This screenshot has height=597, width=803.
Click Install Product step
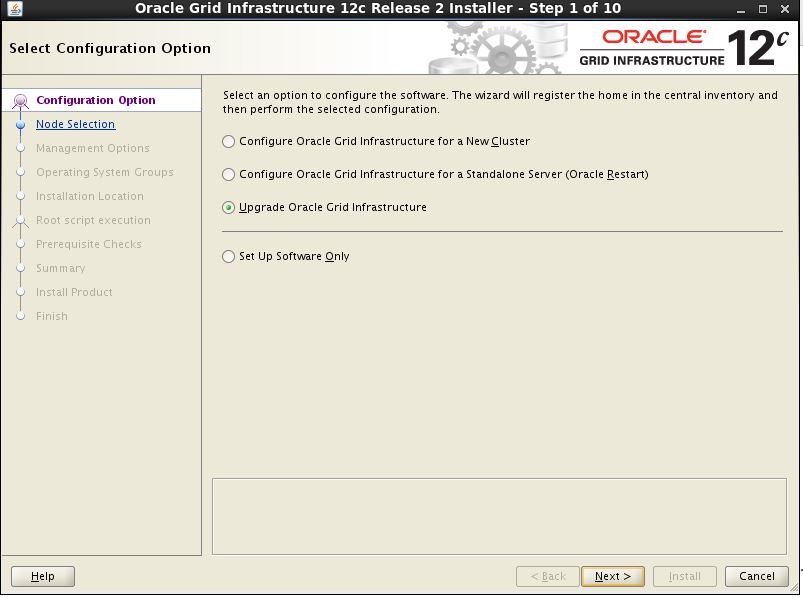[x=74, y=292]
